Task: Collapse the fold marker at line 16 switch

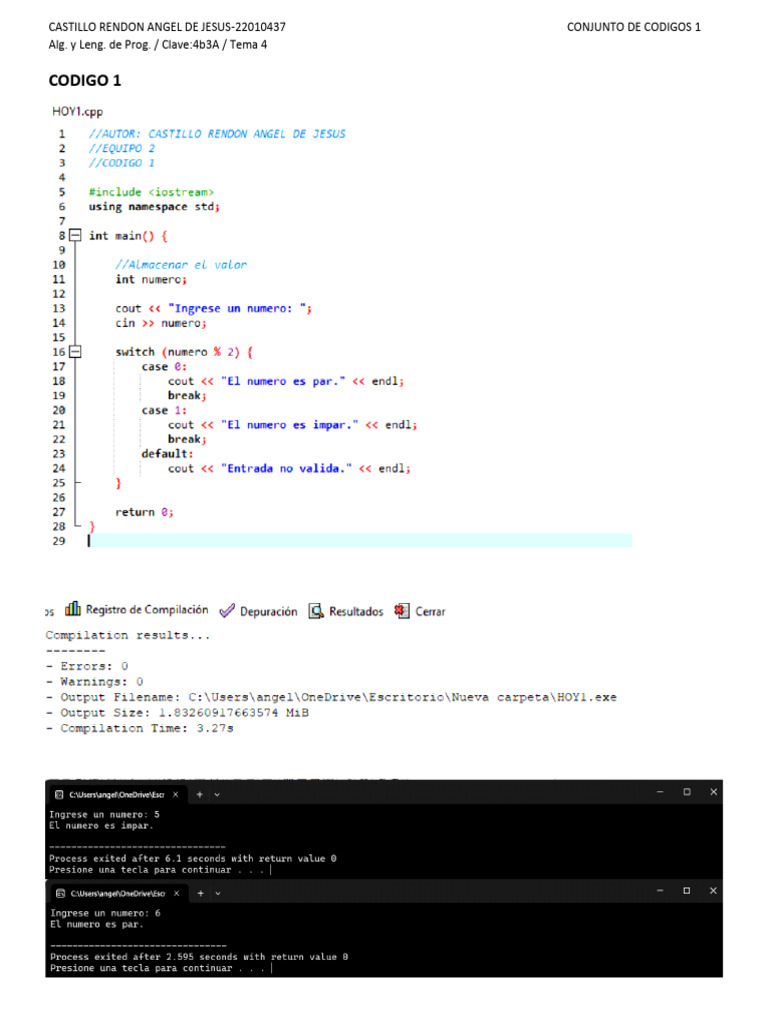Action: (x=76, y=352)
